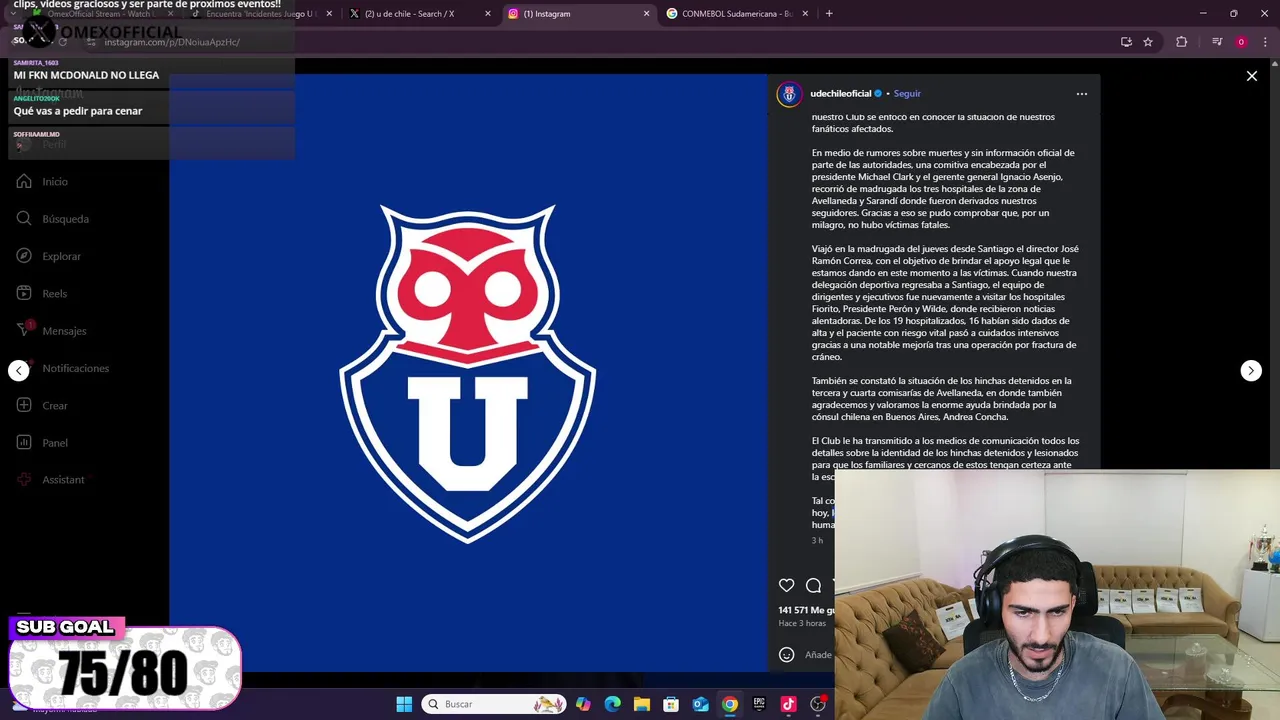Click the comment input field
Image resolution: width=1280 pixels, height=720 pixels.
click(x=818, y=655)
